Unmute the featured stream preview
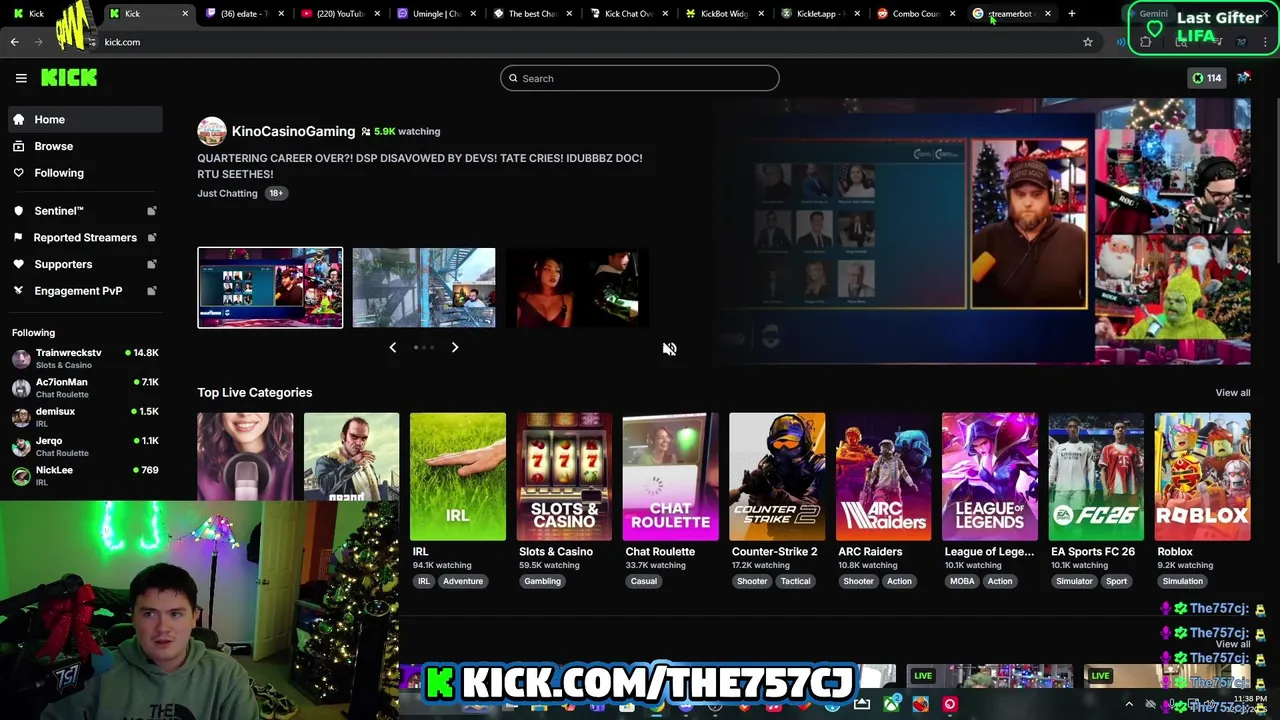Image resolution: width=1280 pixels, height=720 pixels. point(670,348)
